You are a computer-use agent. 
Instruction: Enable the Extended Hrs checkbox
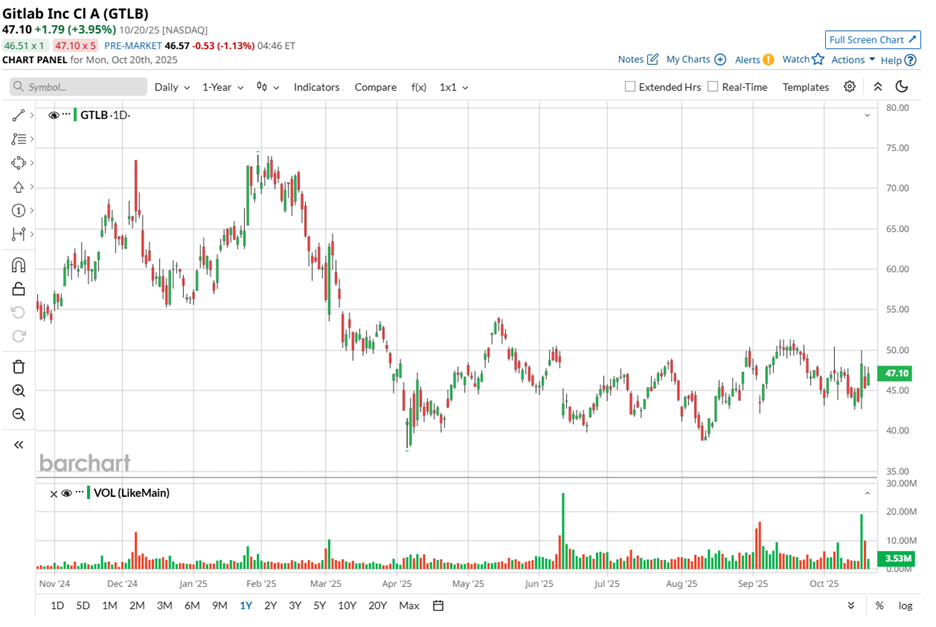point(630,87)
